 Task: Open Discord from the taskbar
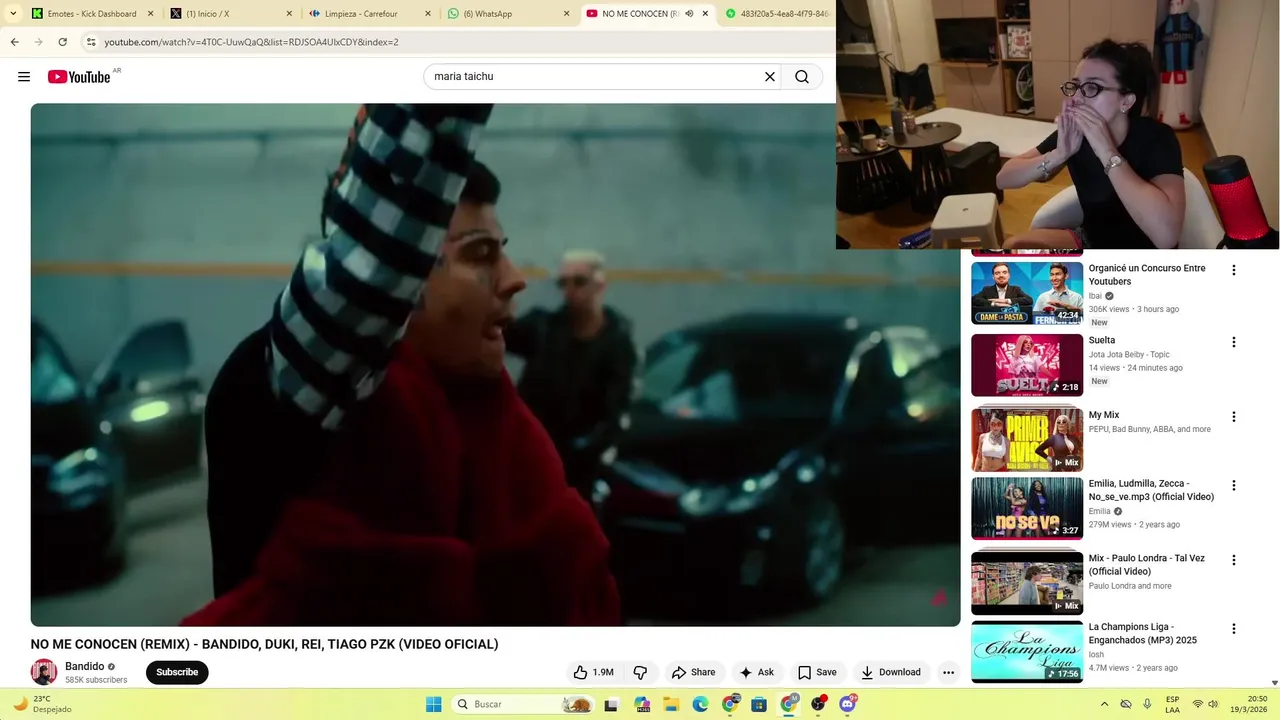pos(848,704)
